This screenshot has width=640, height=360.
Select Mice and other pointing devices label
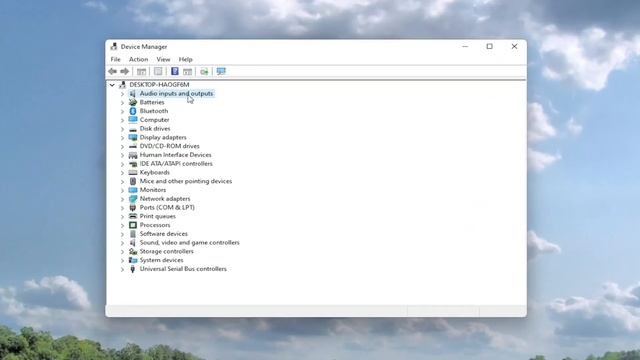coord(186,181)
